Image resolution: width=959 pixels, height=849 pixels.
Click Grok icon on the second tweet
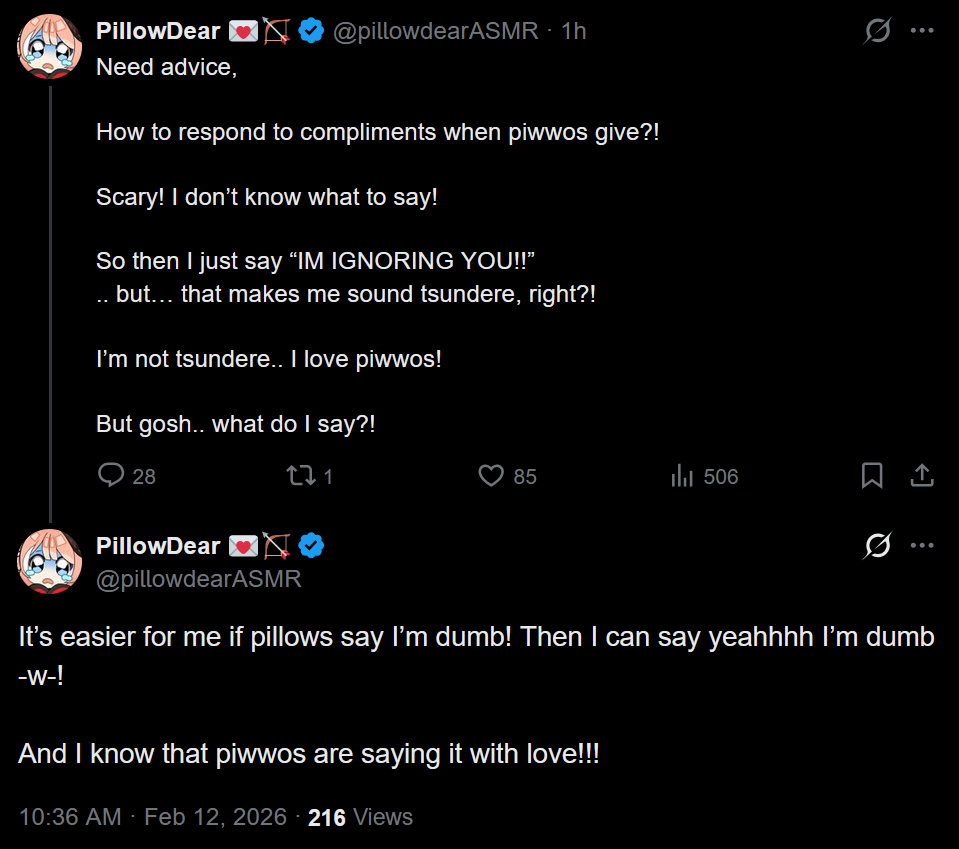(877, 546)
